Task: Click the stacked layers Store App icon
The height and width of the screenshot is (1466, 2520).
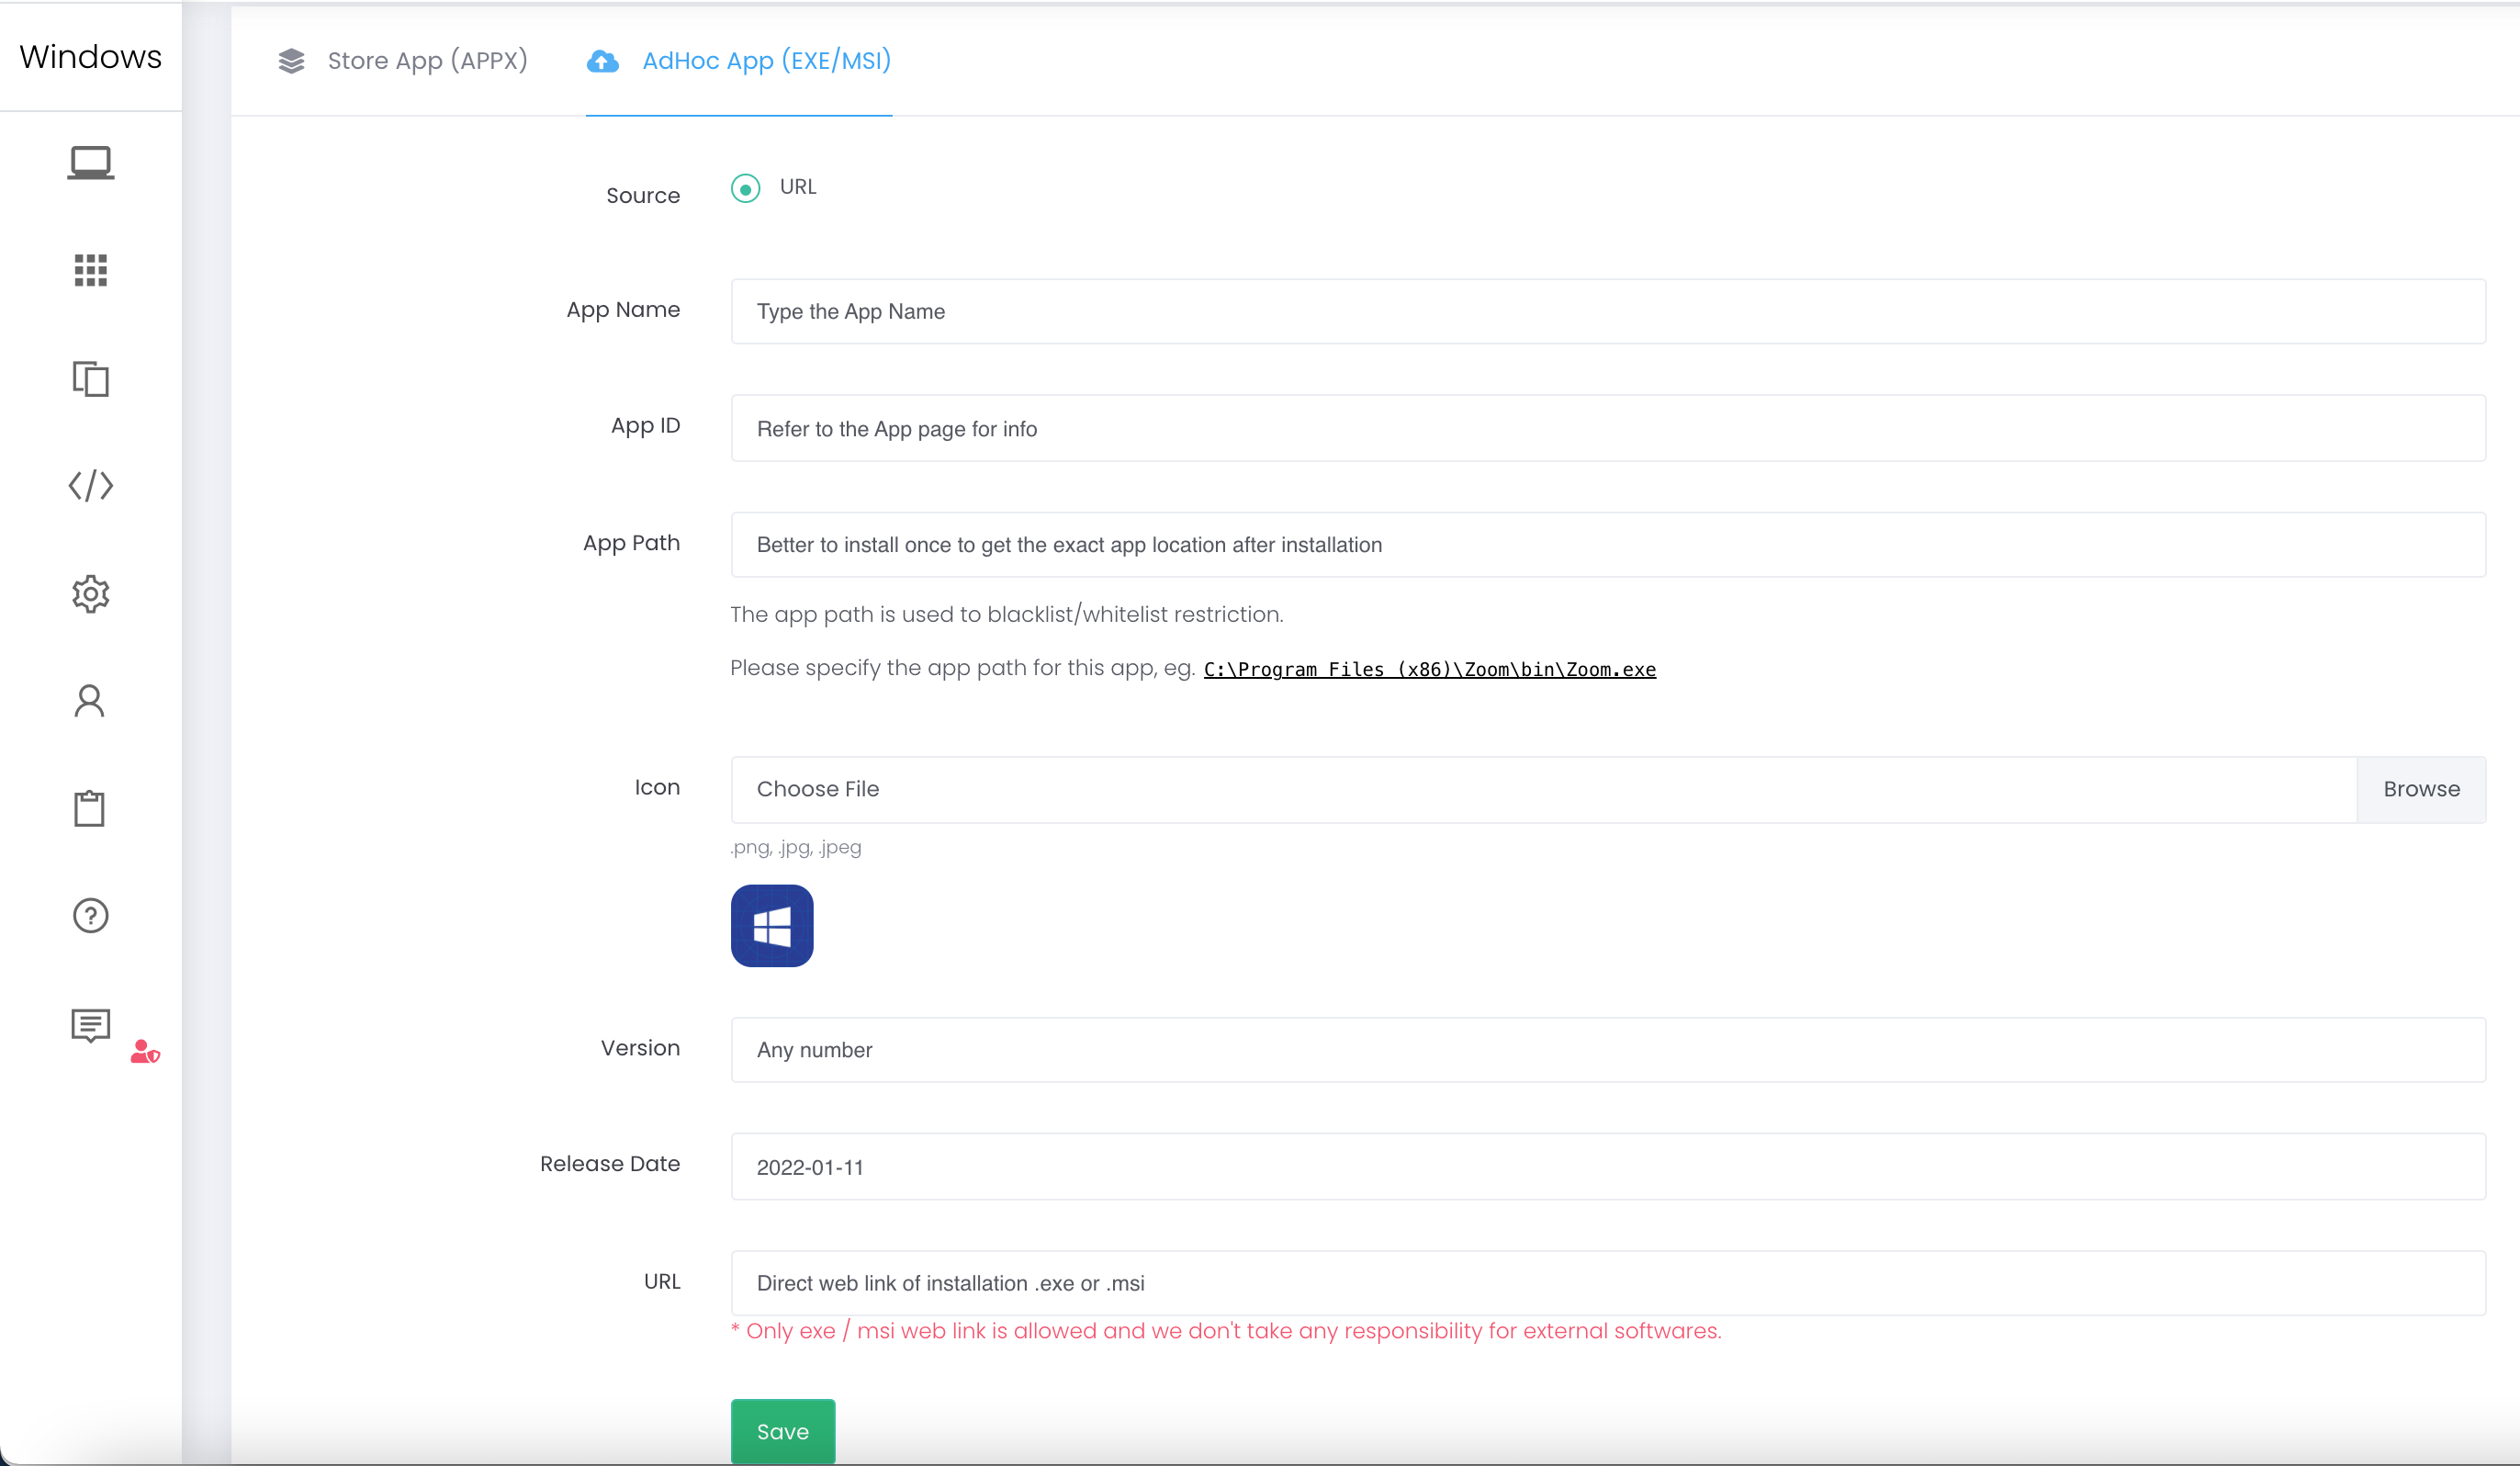Action: coord(292,61)
